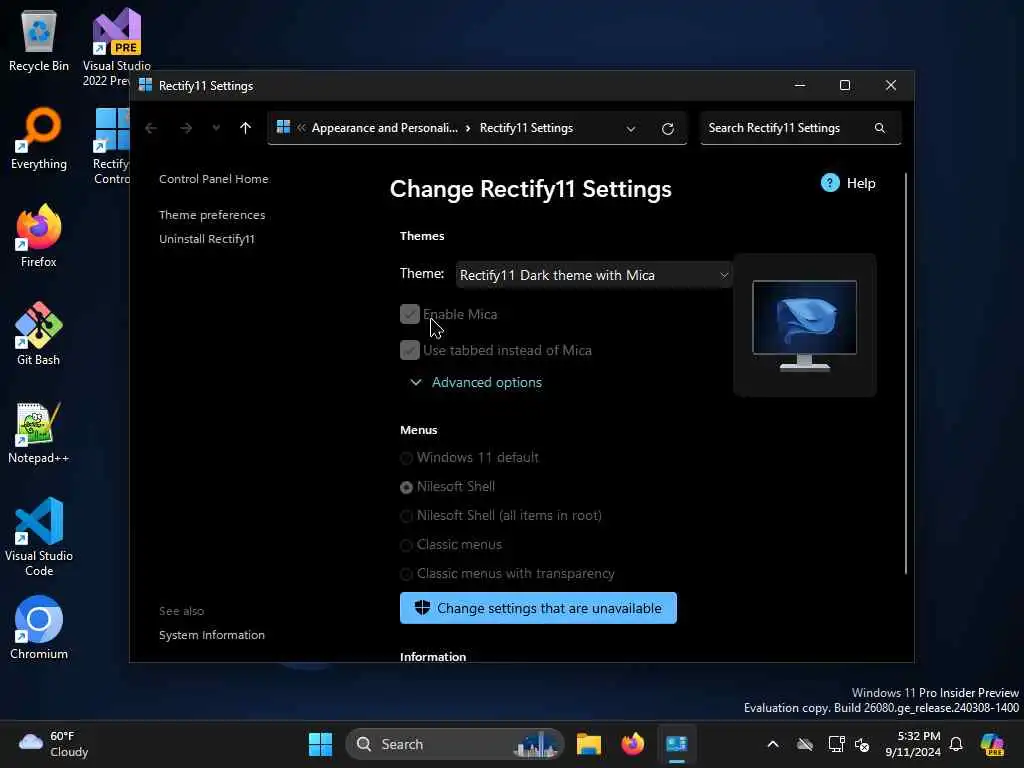Open the Theme dropdown list

tap(594, 275)
